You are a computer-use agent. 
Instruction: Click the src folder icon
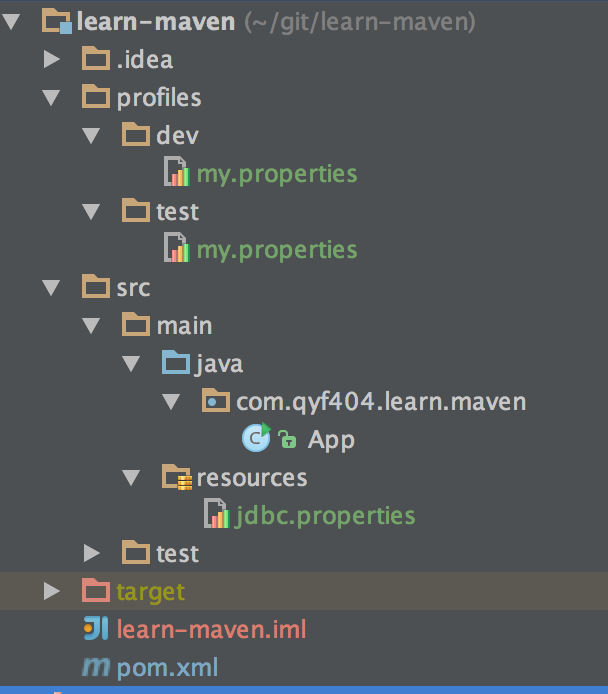pyautogui.click(x=96, y=287)
